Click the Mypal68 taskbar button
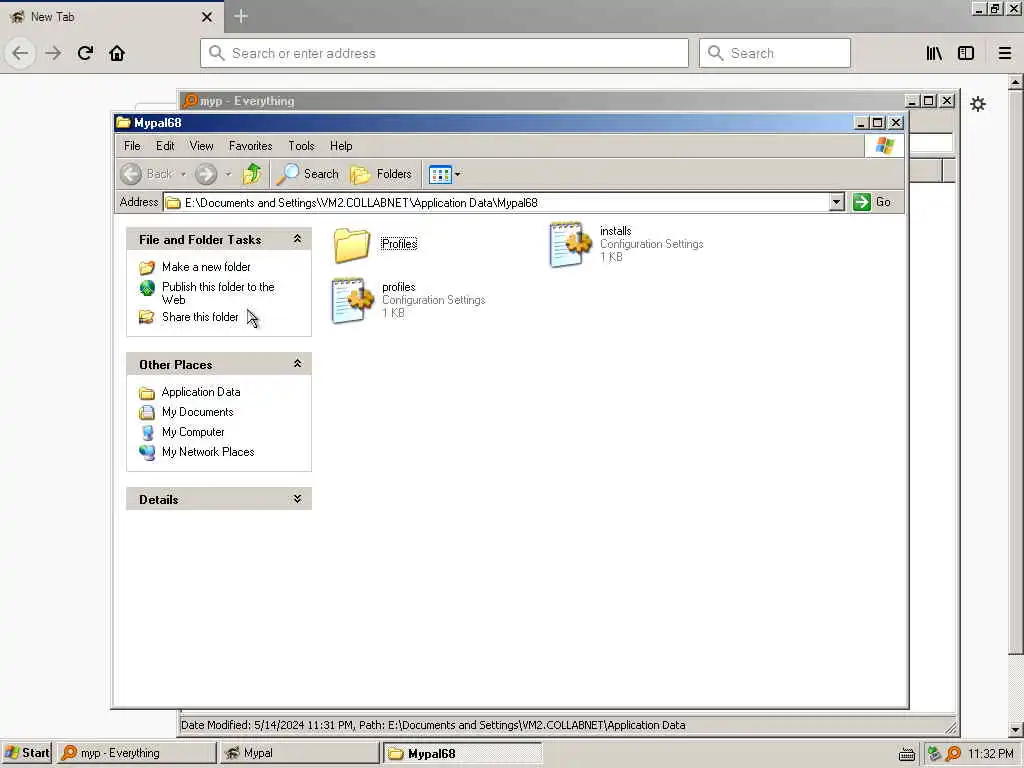The height and width of the screenshot is (768, 1024). pos(462,753)
